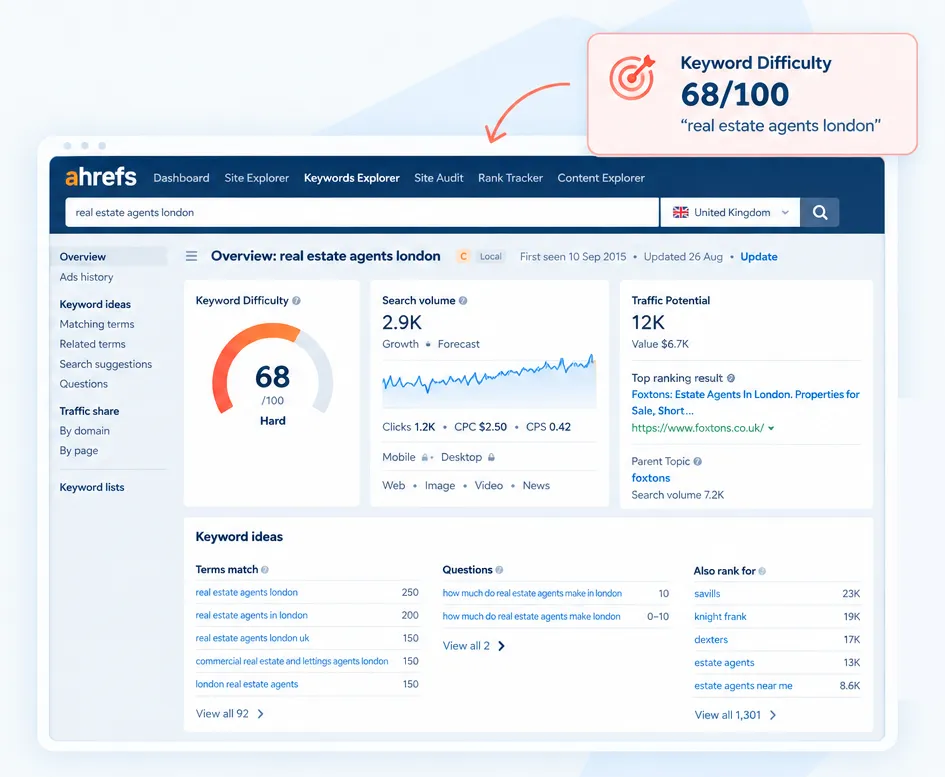
Task: Open Traffic share By page
Action: [78, 451]
